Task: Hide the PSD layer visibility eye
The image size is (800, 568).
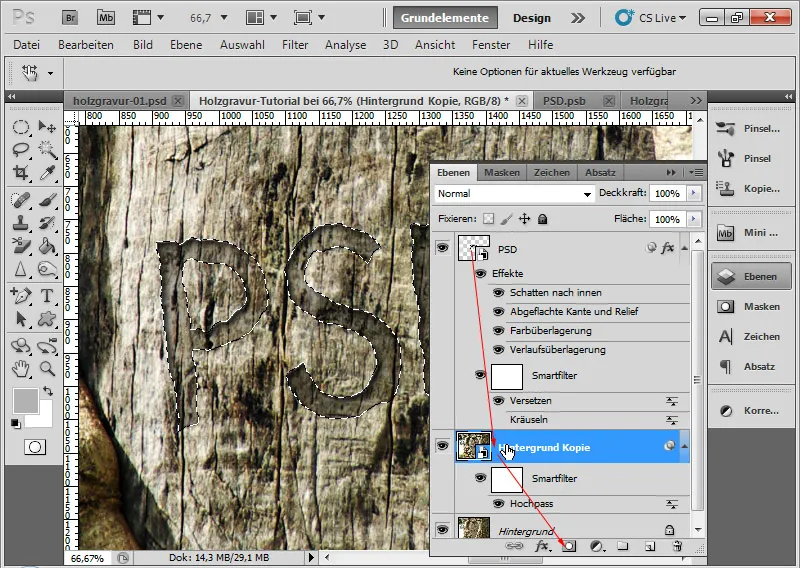Action: pos(442,248)
